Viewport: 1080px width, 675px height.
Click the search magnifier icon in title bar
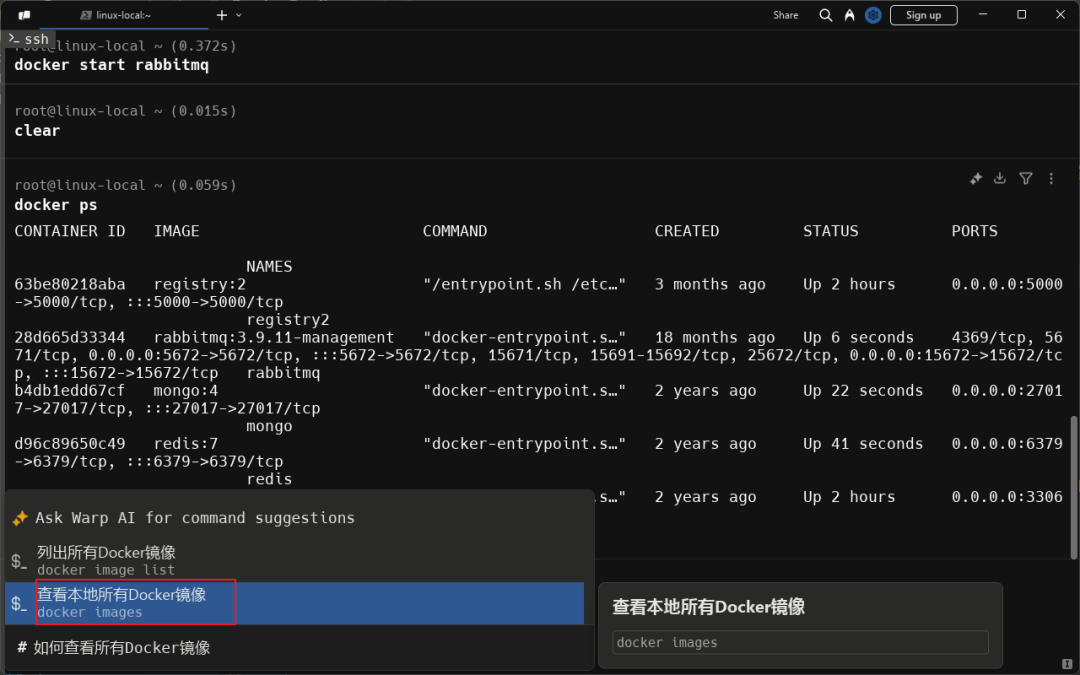coord(826,14)
